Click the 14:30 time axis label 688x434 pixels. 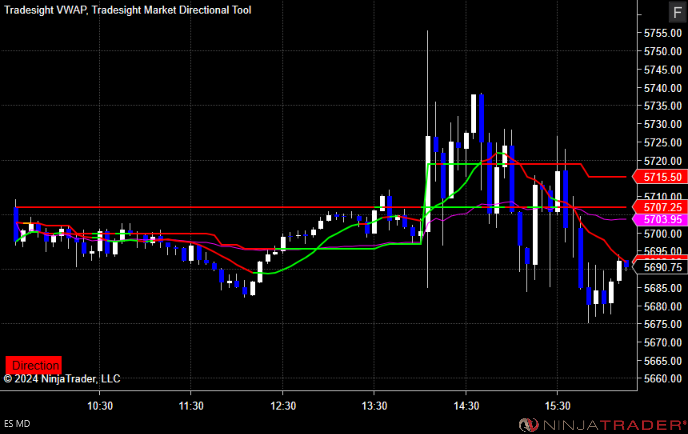(x=466, y=405)
